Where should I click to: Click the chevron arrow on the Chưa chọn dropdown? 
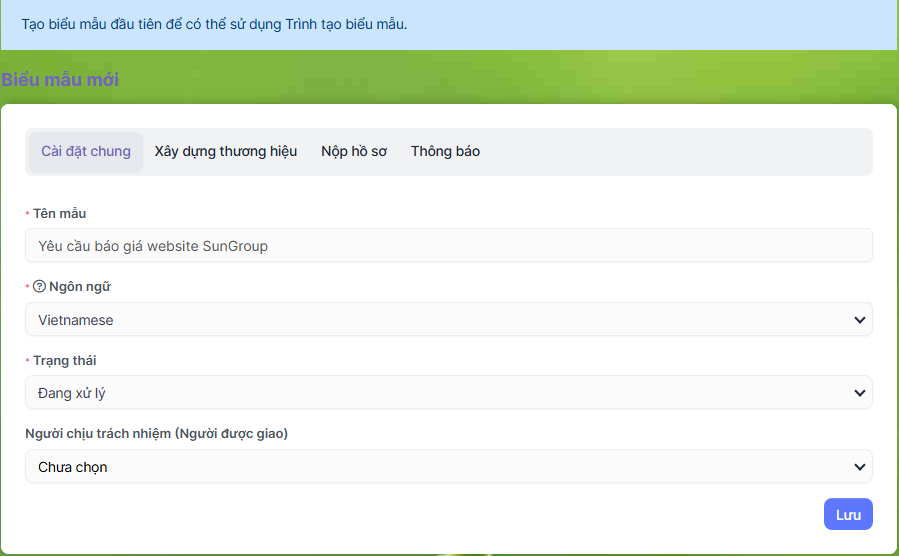click(859, 467)
